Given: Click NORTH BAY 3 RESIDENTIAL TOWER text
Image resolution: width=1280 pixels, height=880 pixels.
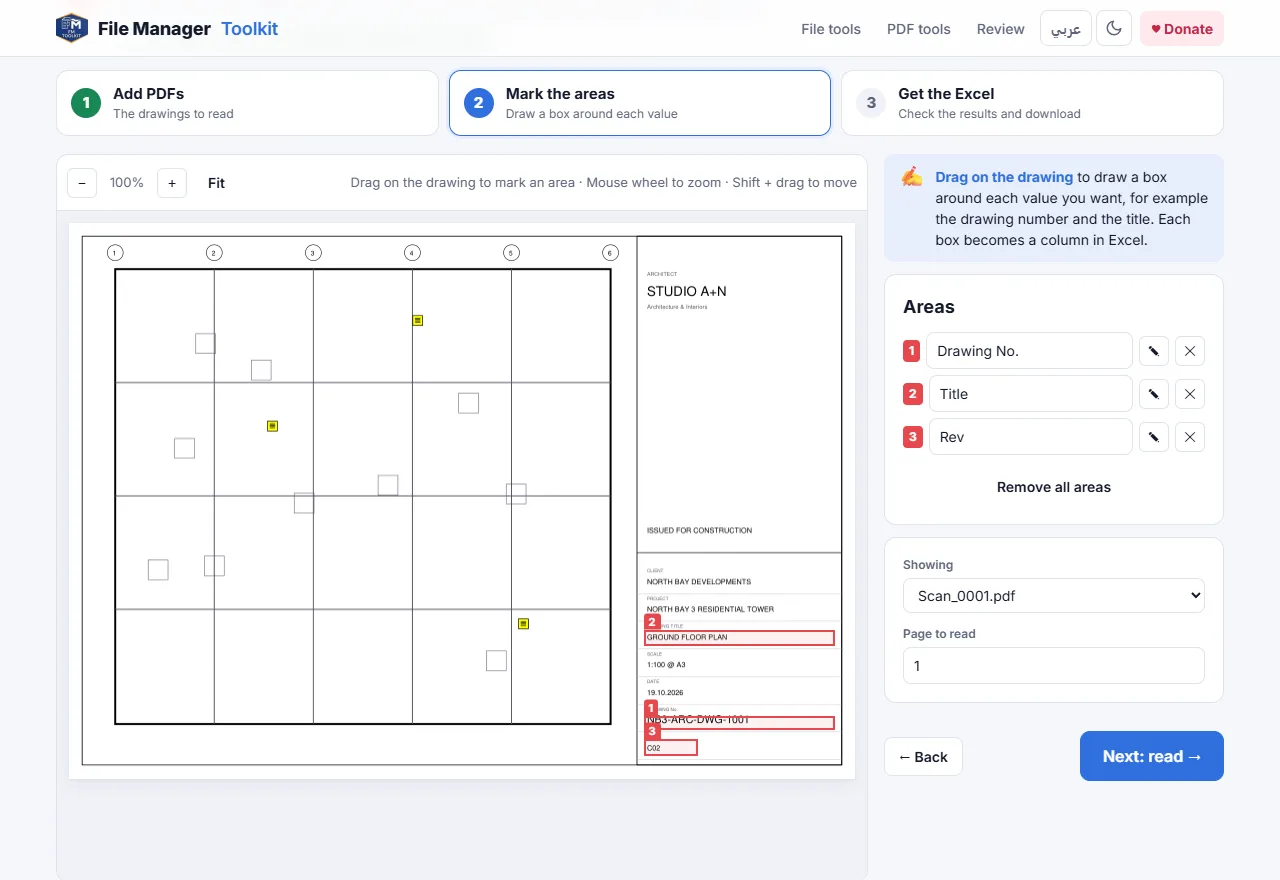Looking at the screenshot, I should (710, 609).
